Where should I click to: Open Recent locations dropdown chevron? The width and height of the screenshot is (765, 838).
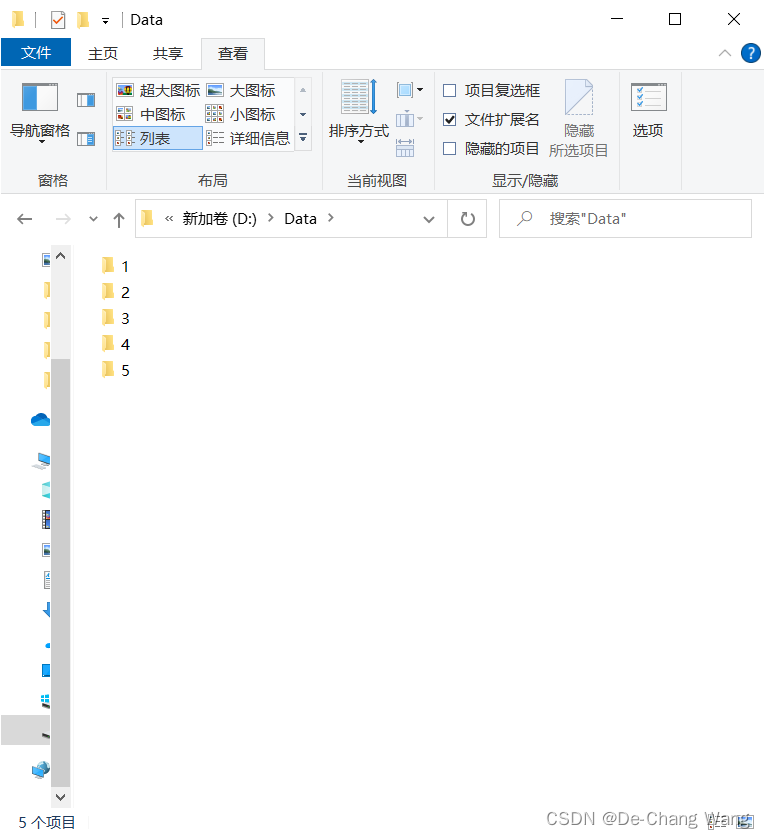coord(93,219)
